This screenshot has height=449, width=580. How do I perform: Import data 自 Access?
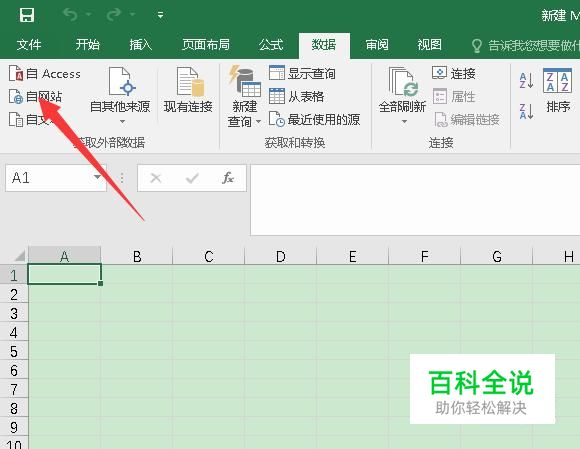click(45, 74)
